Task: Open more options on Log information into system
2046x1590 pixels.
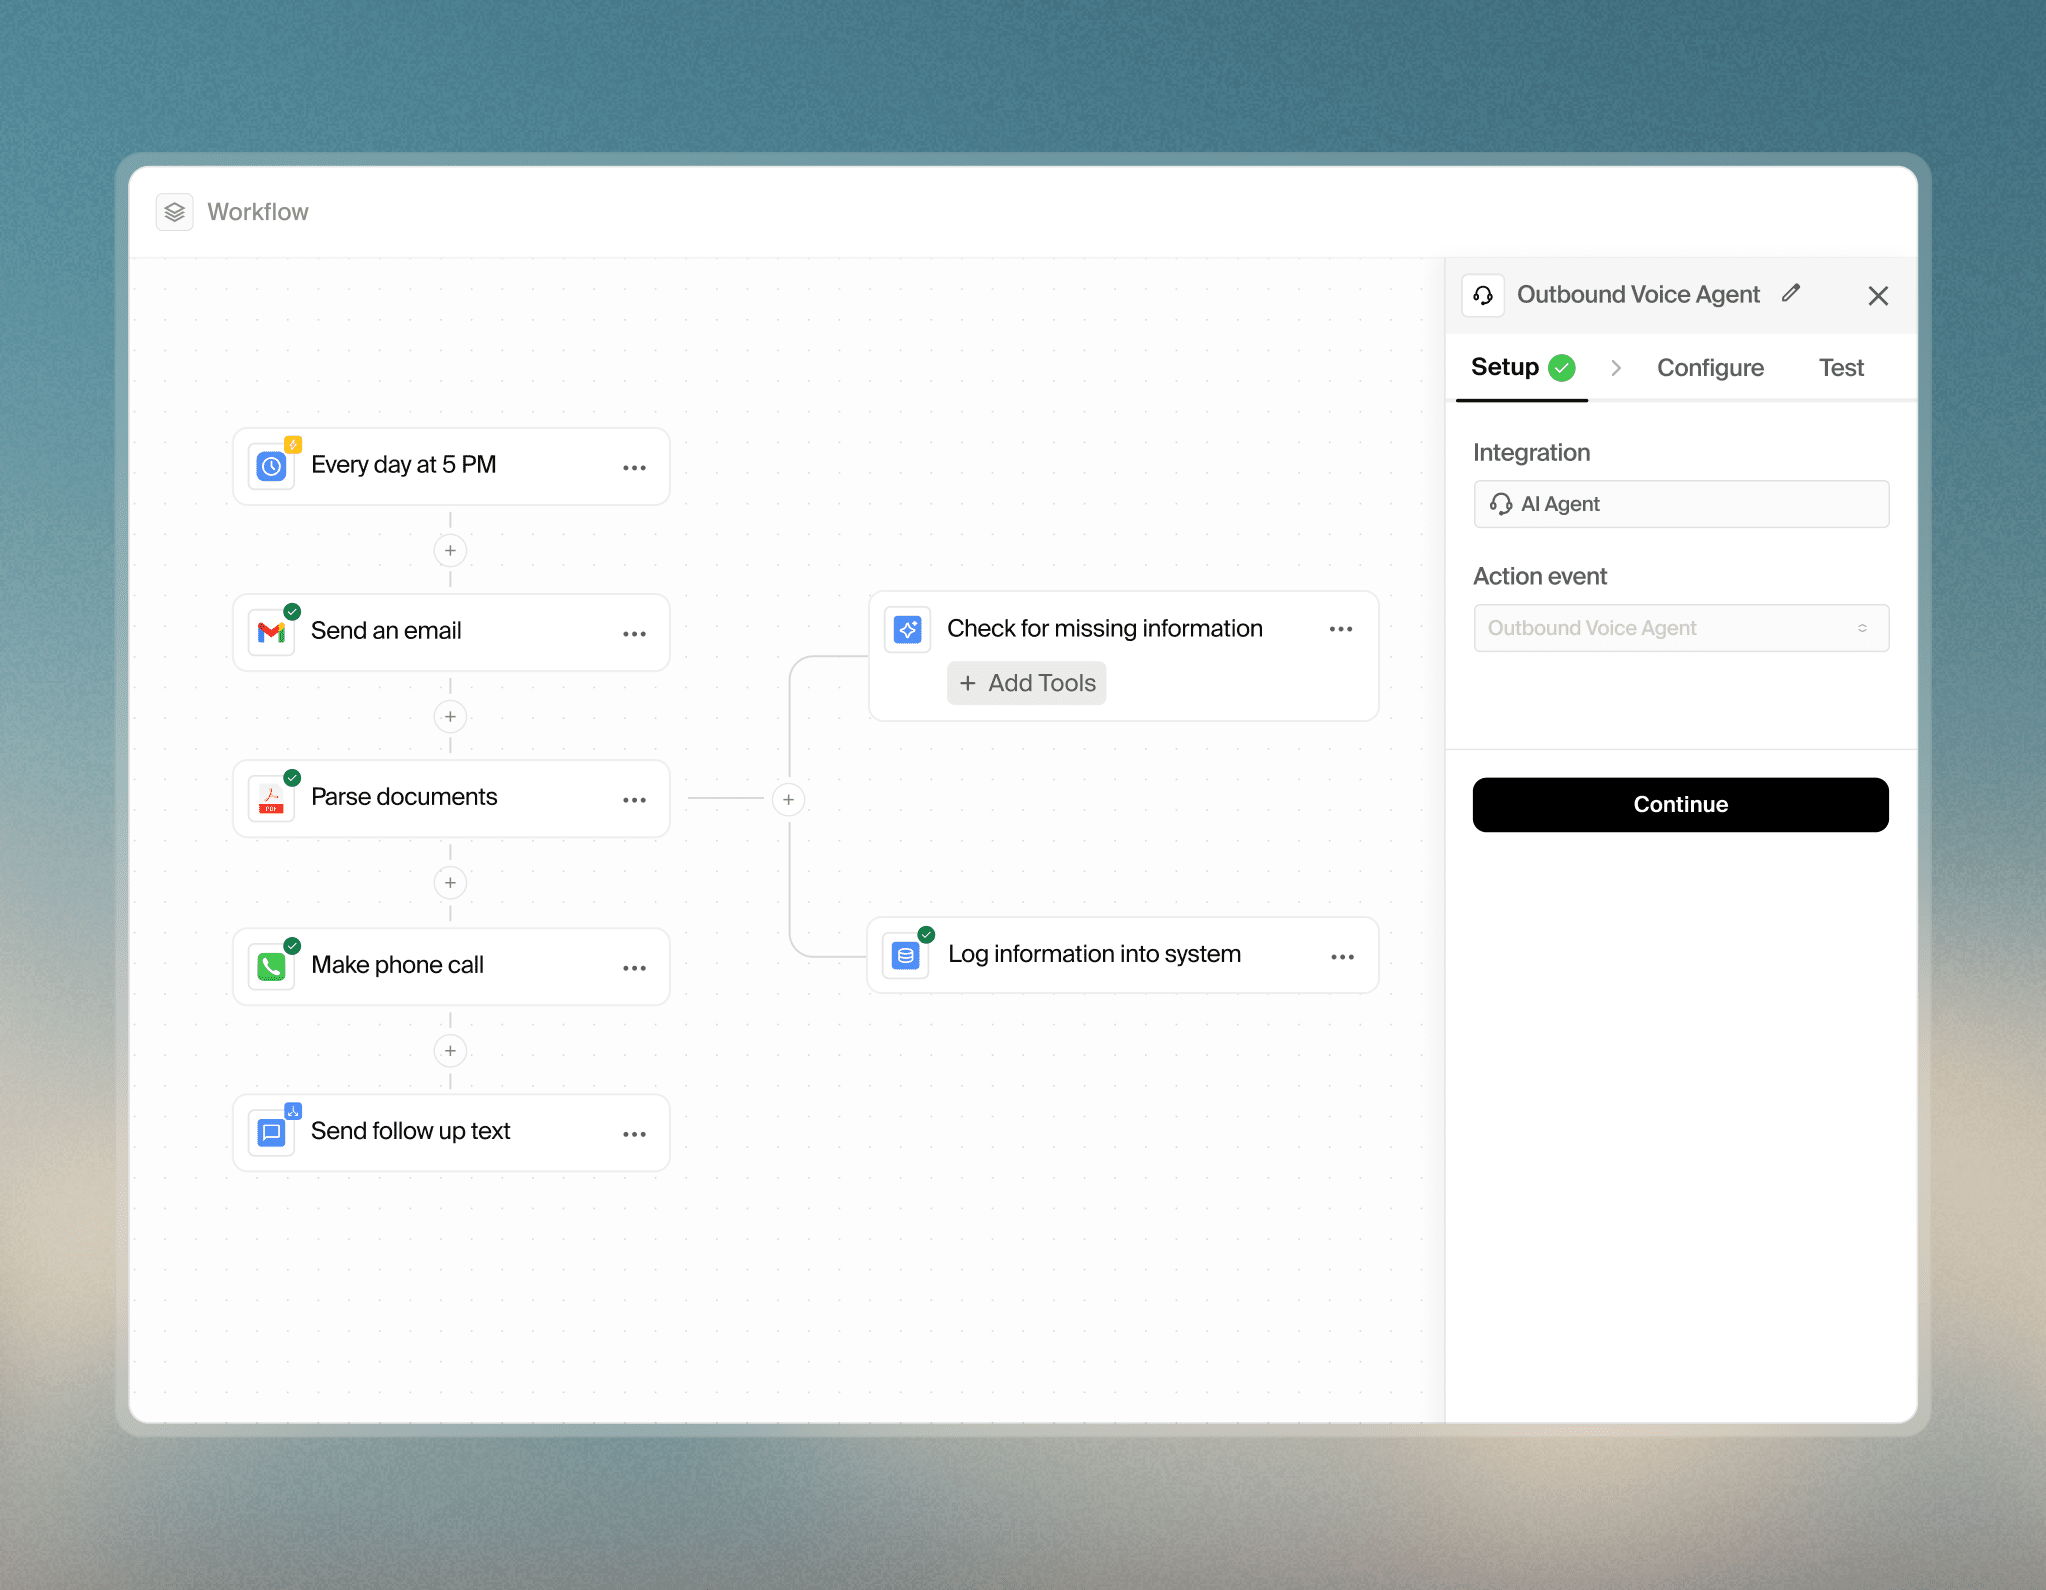Action: pyautogui.click(x=1342, y=957)
